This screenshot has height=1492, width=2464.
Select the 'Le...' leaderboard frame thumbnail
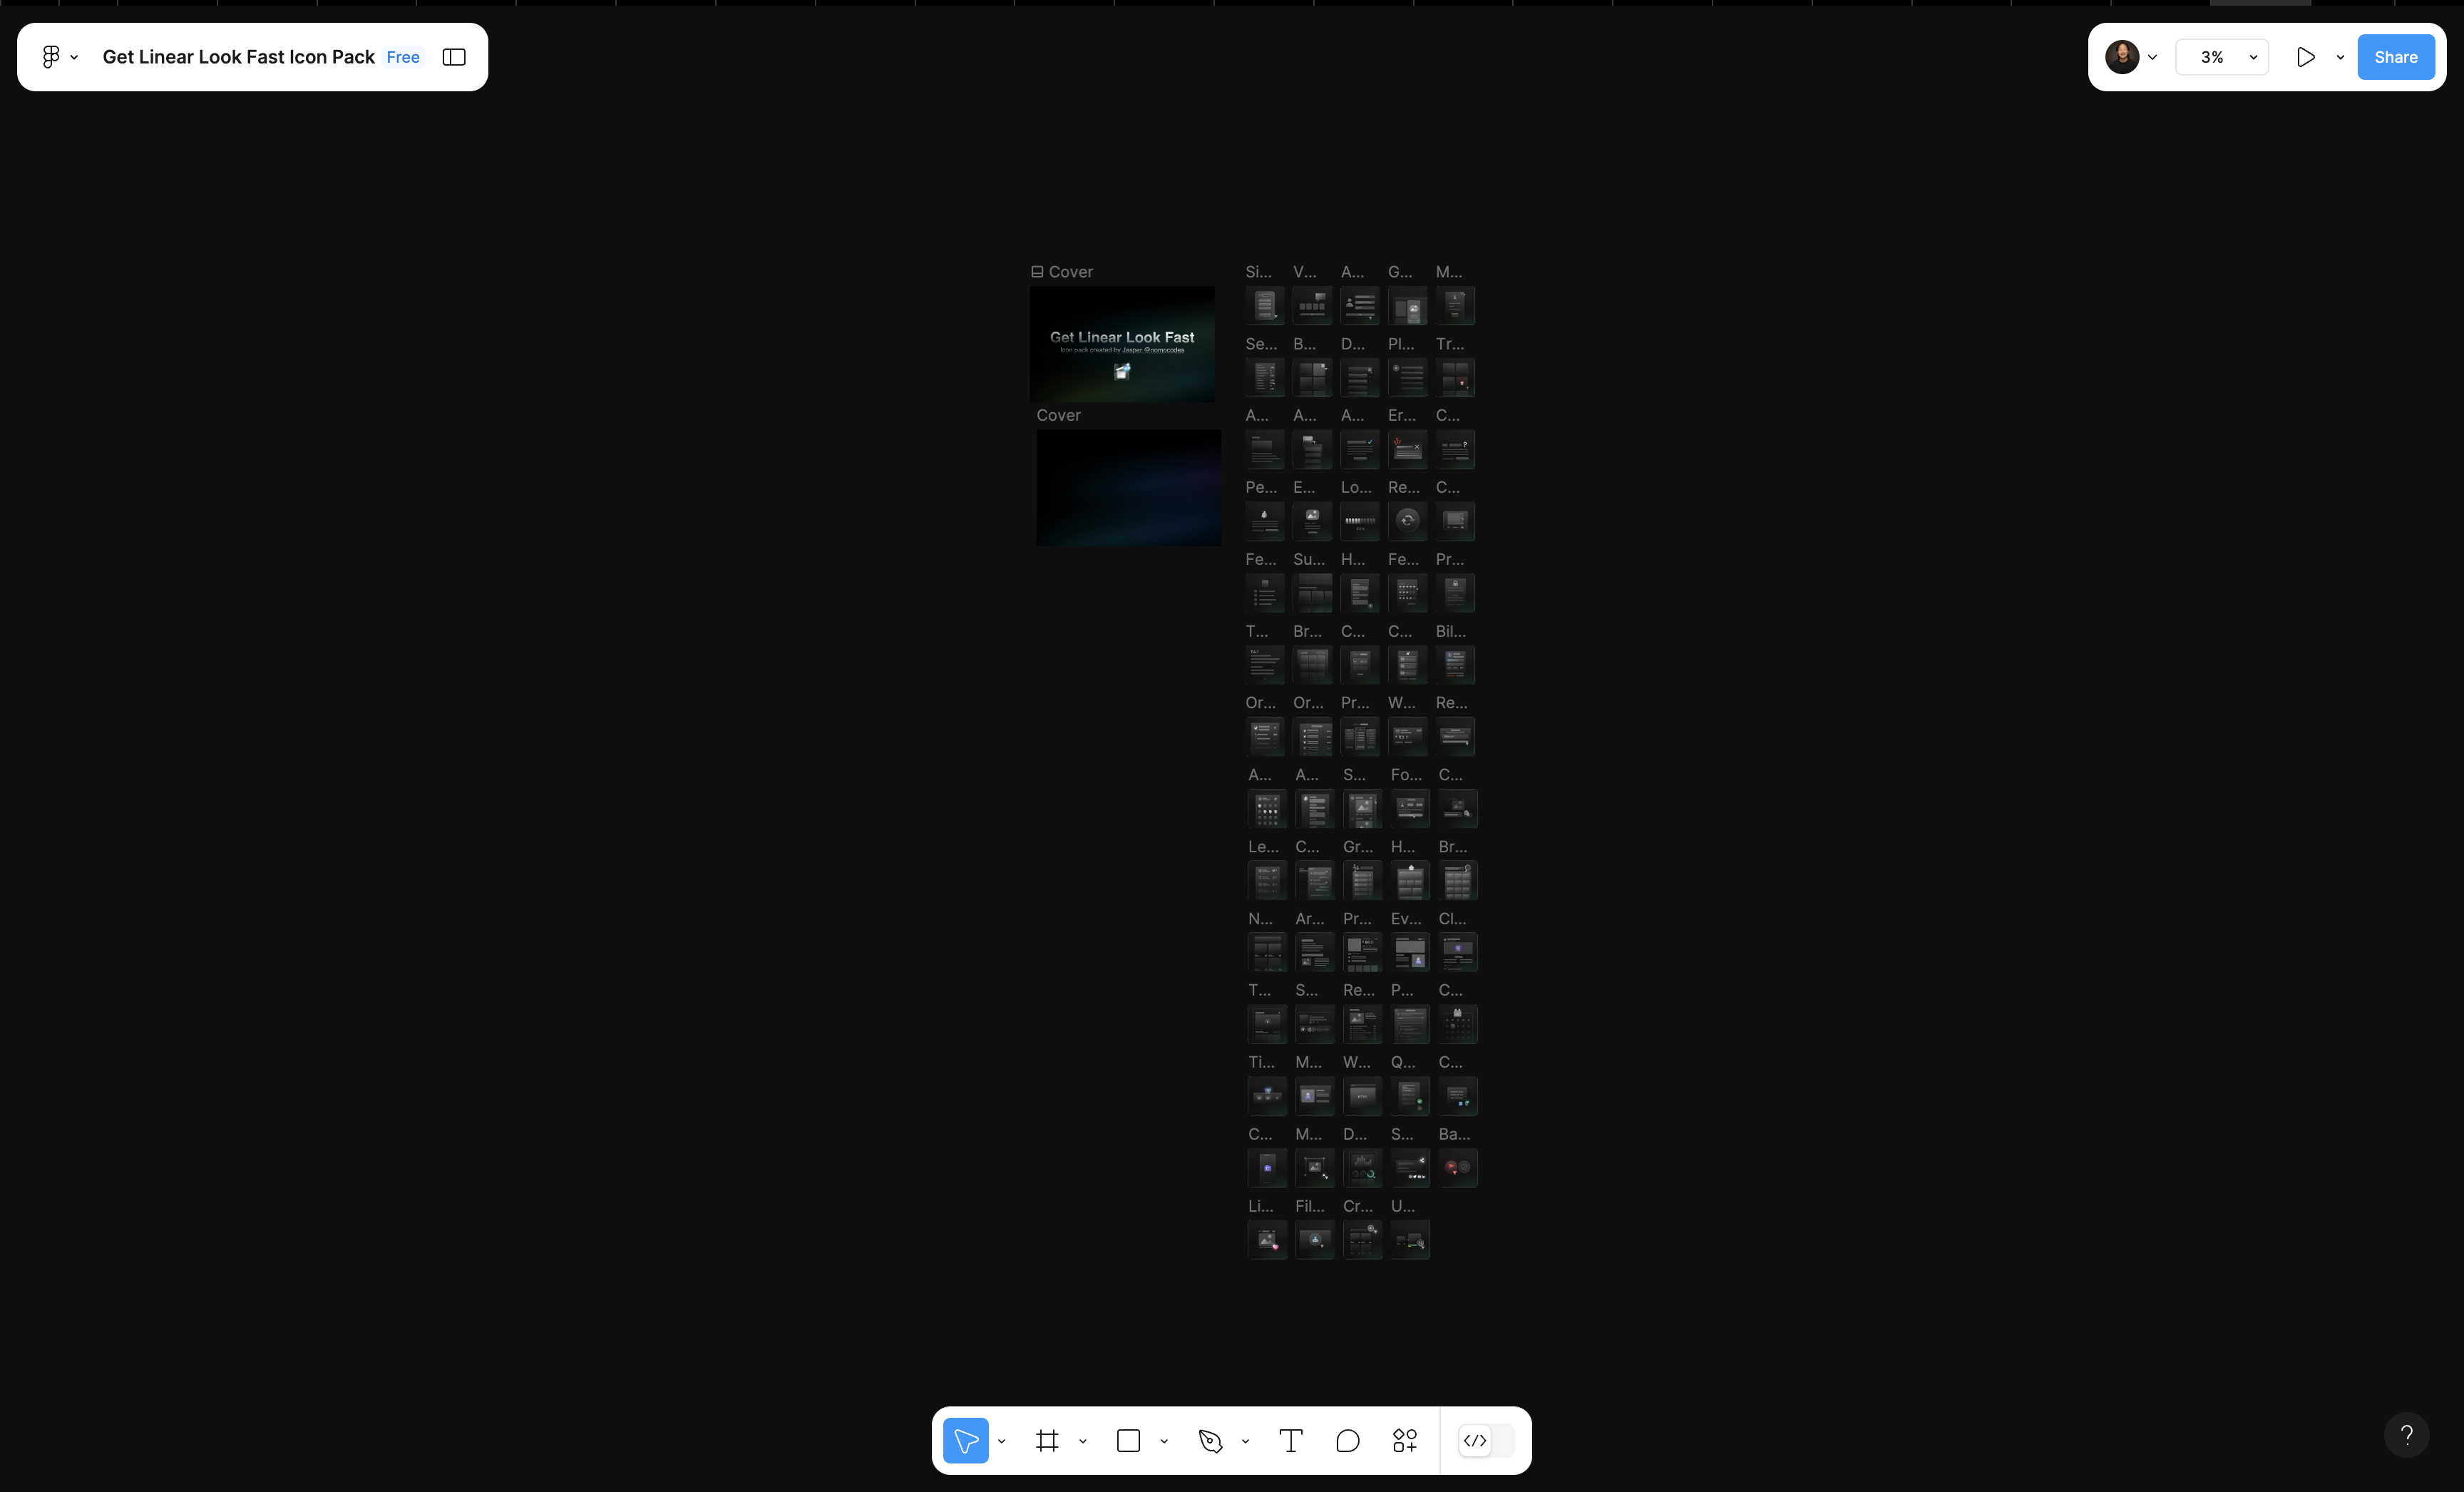coord(1267,880)
